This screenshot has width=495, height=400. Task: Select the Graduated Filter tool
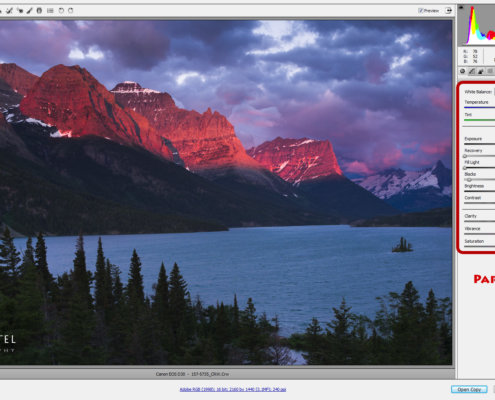(x=39, y=11)
